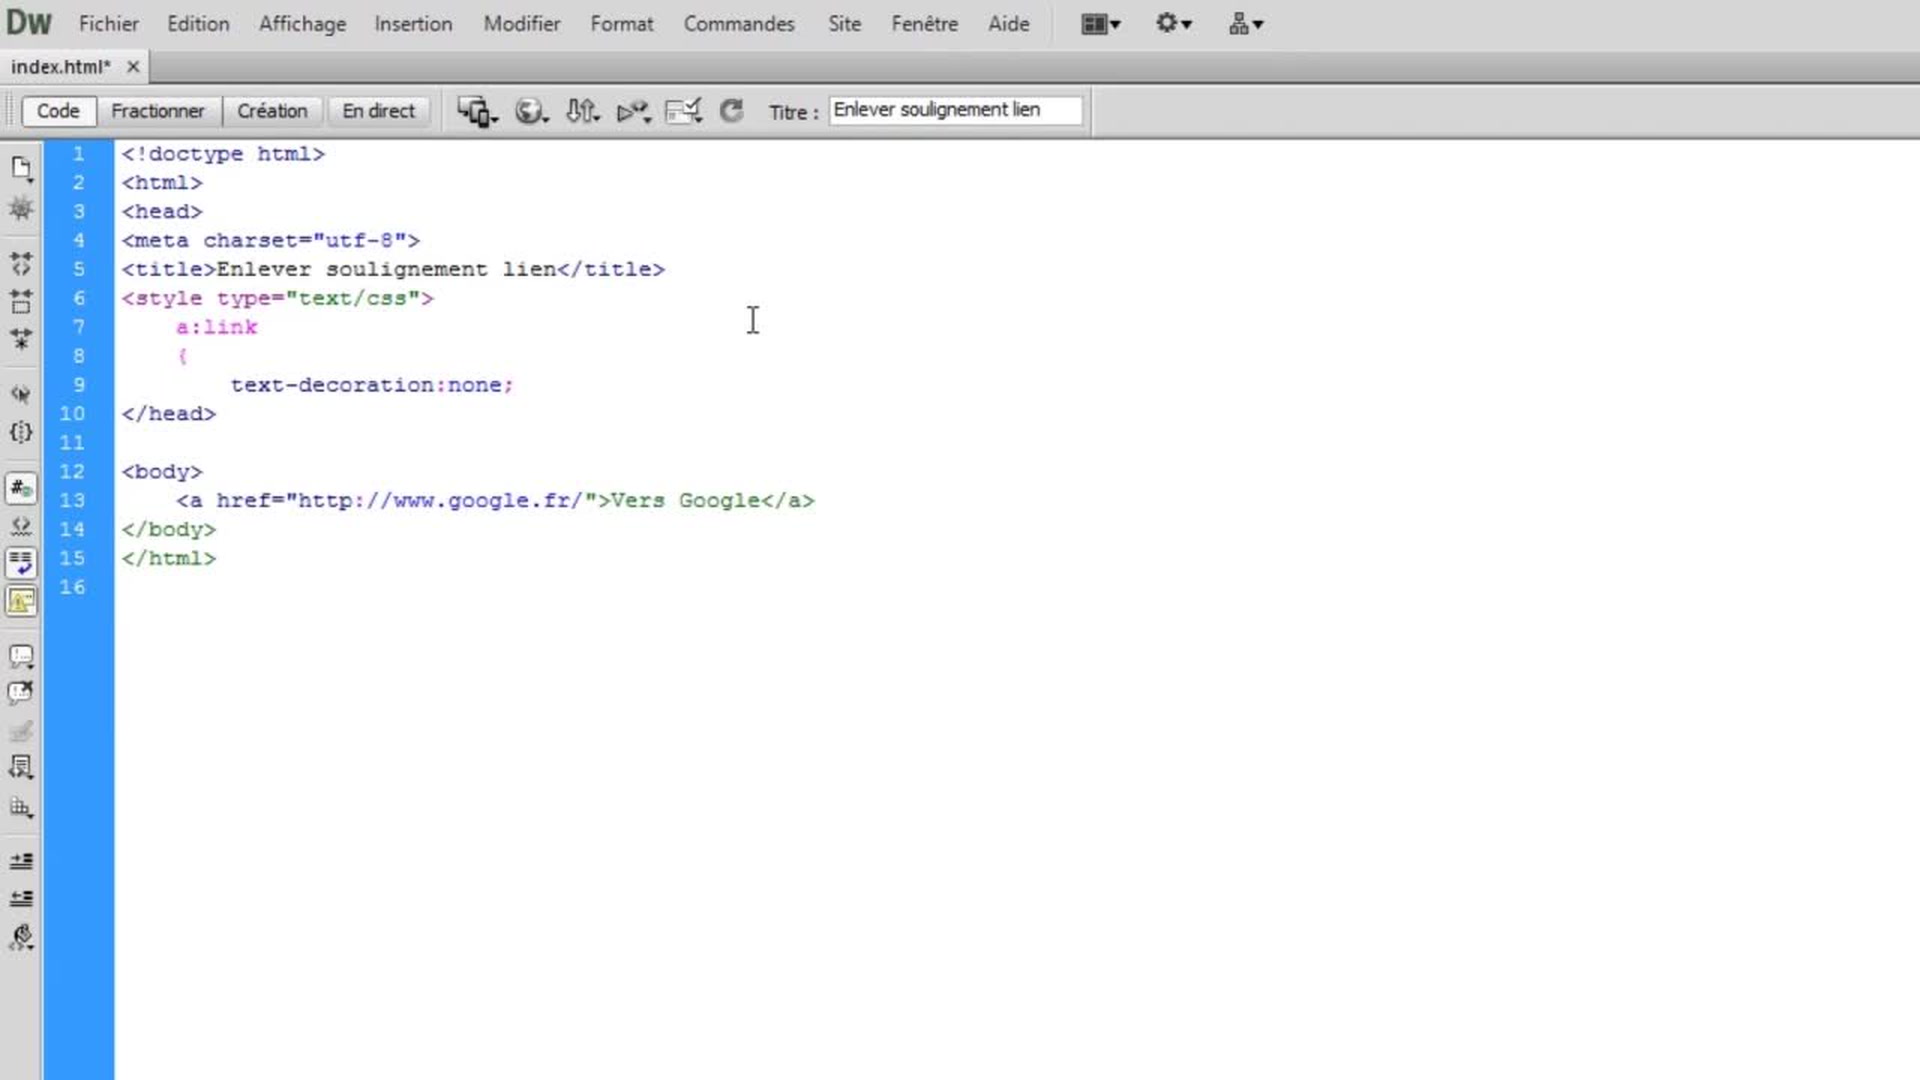Click the Balance Braces icon

pyautogui.click(x=21, y=432)
